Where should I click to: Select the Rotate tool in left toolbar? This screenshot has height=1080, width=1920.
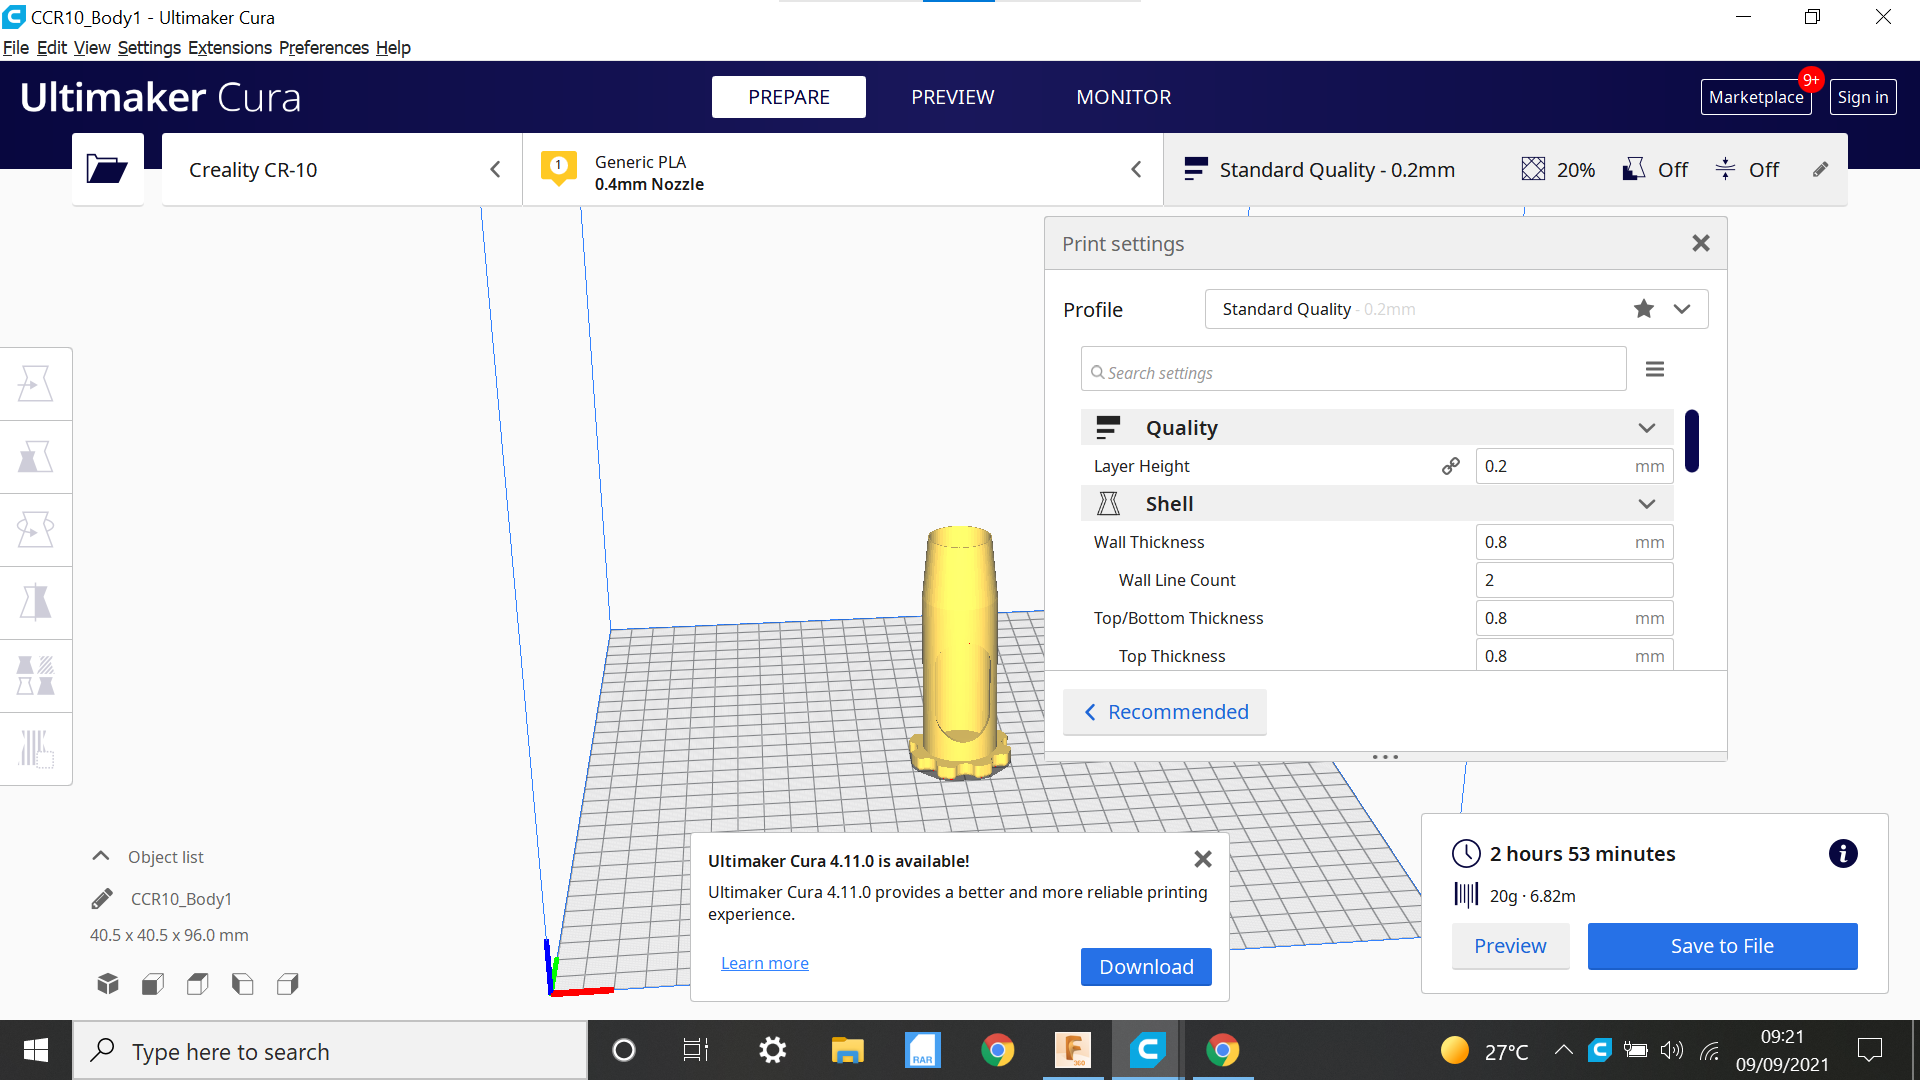[x=36, y=530]
